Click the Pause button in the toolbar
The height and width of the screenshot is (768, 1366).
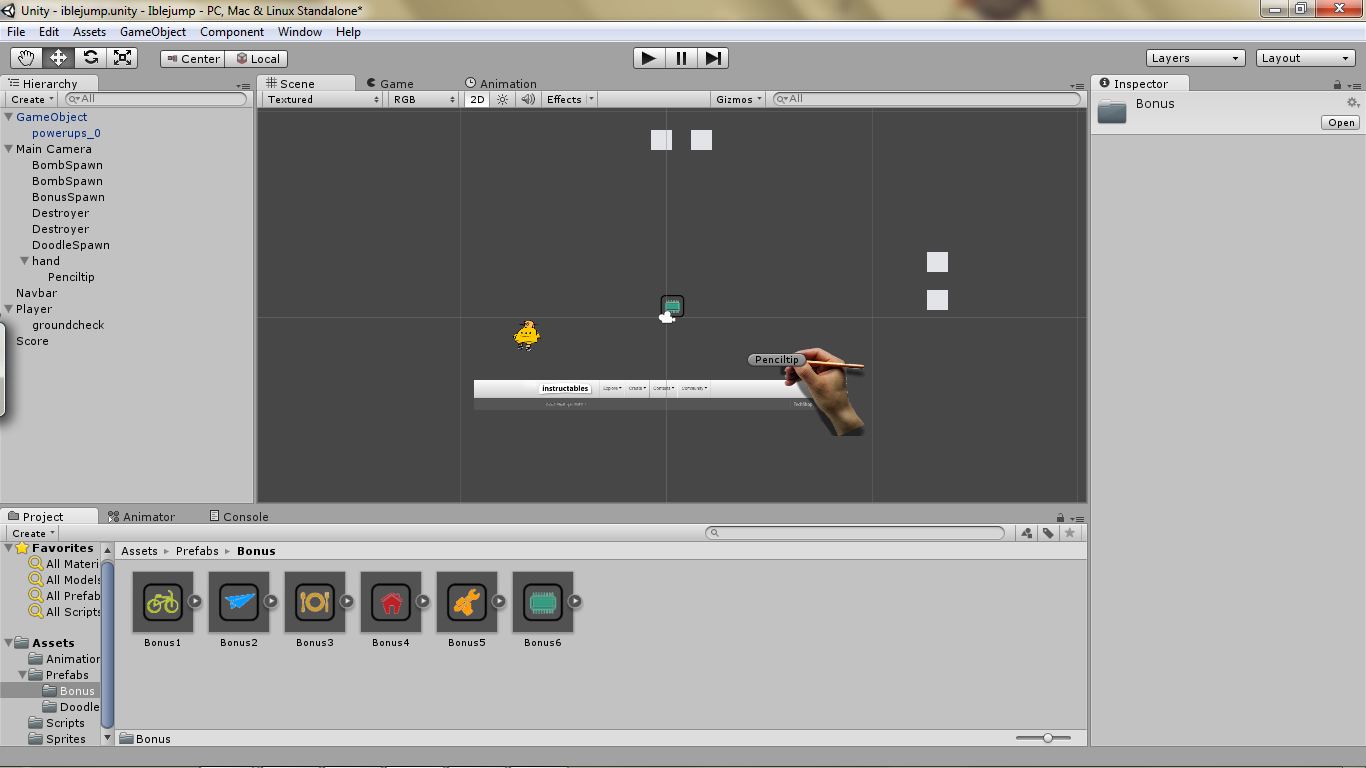pos(681,58)
